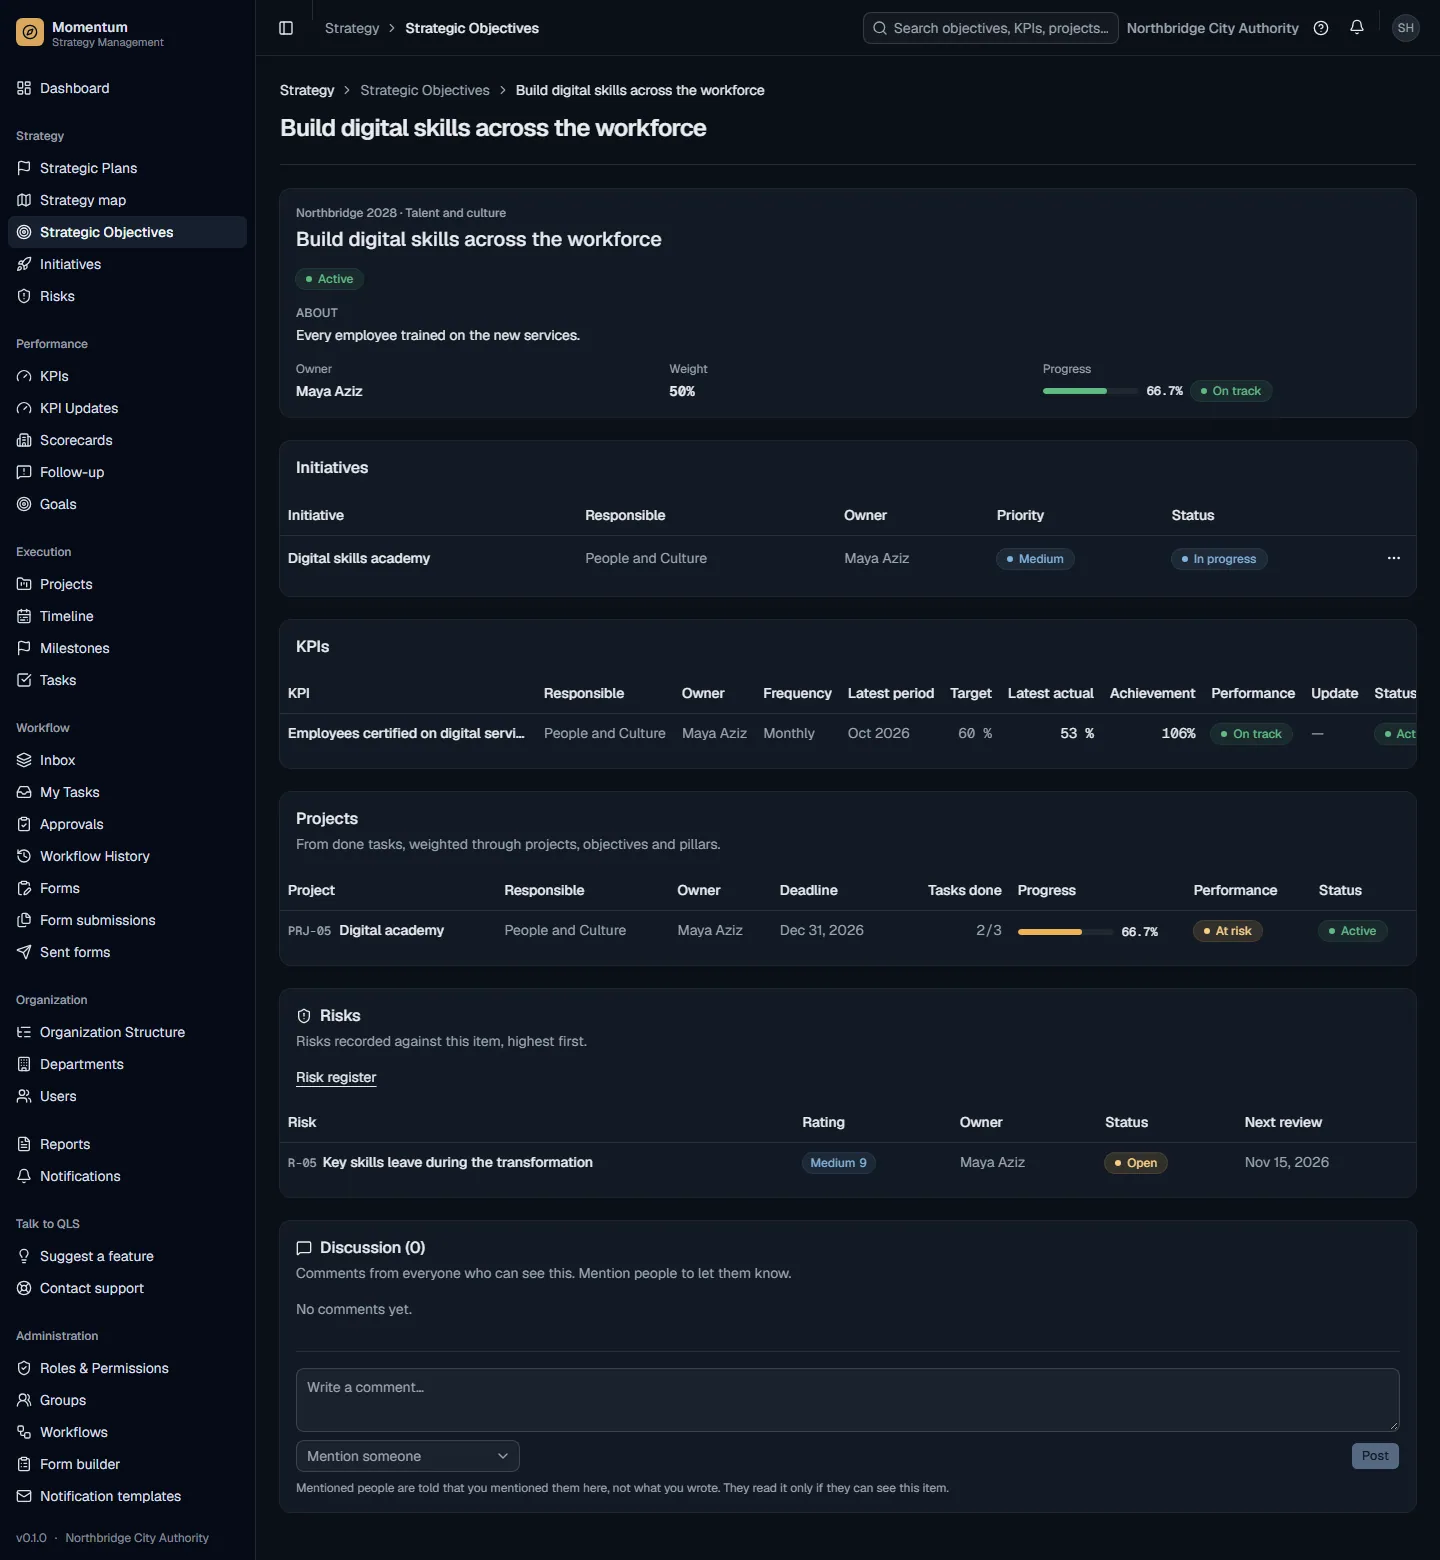This screenshot has width=1440, height=1560.
Task: Open the Mention someone dropdown
Action: 408,1456
